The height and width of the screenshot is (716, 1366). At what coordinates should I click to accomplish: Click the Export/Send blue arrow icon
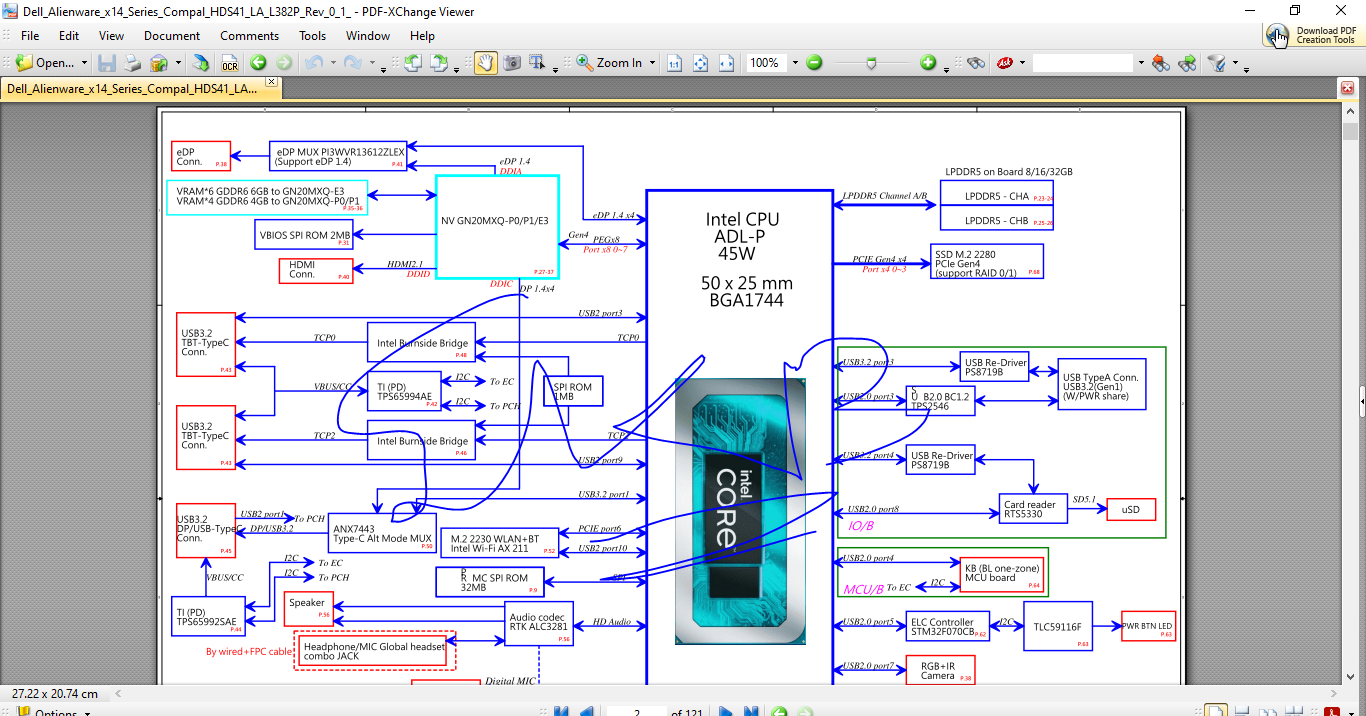pos(201,62)
